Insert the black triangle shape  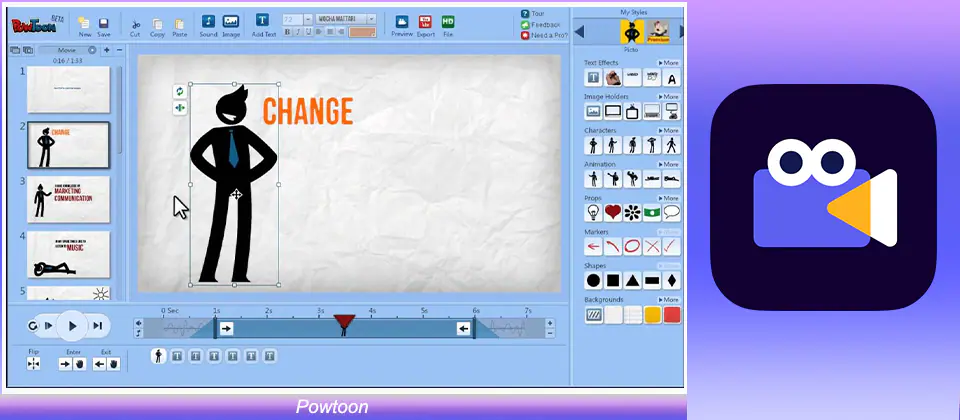(632, 281)
